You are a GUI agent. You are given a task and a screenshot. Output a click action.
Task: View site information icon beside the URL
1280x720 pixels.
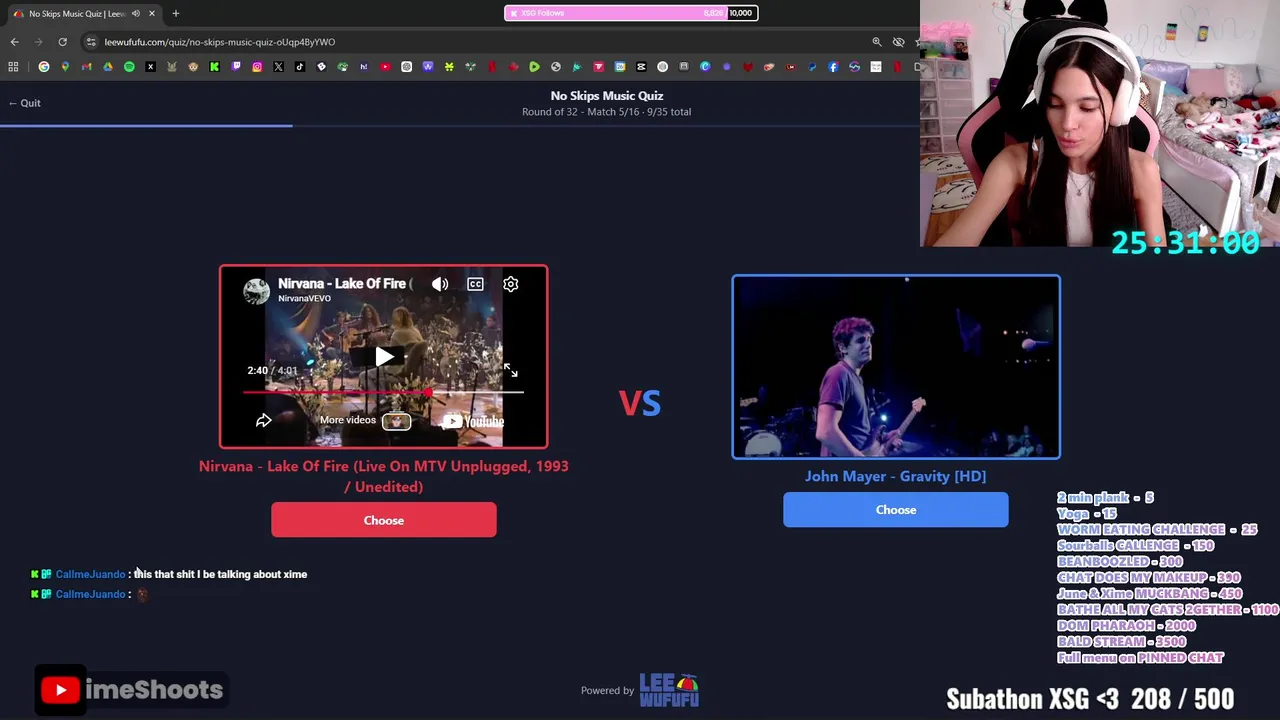(91, 42)
